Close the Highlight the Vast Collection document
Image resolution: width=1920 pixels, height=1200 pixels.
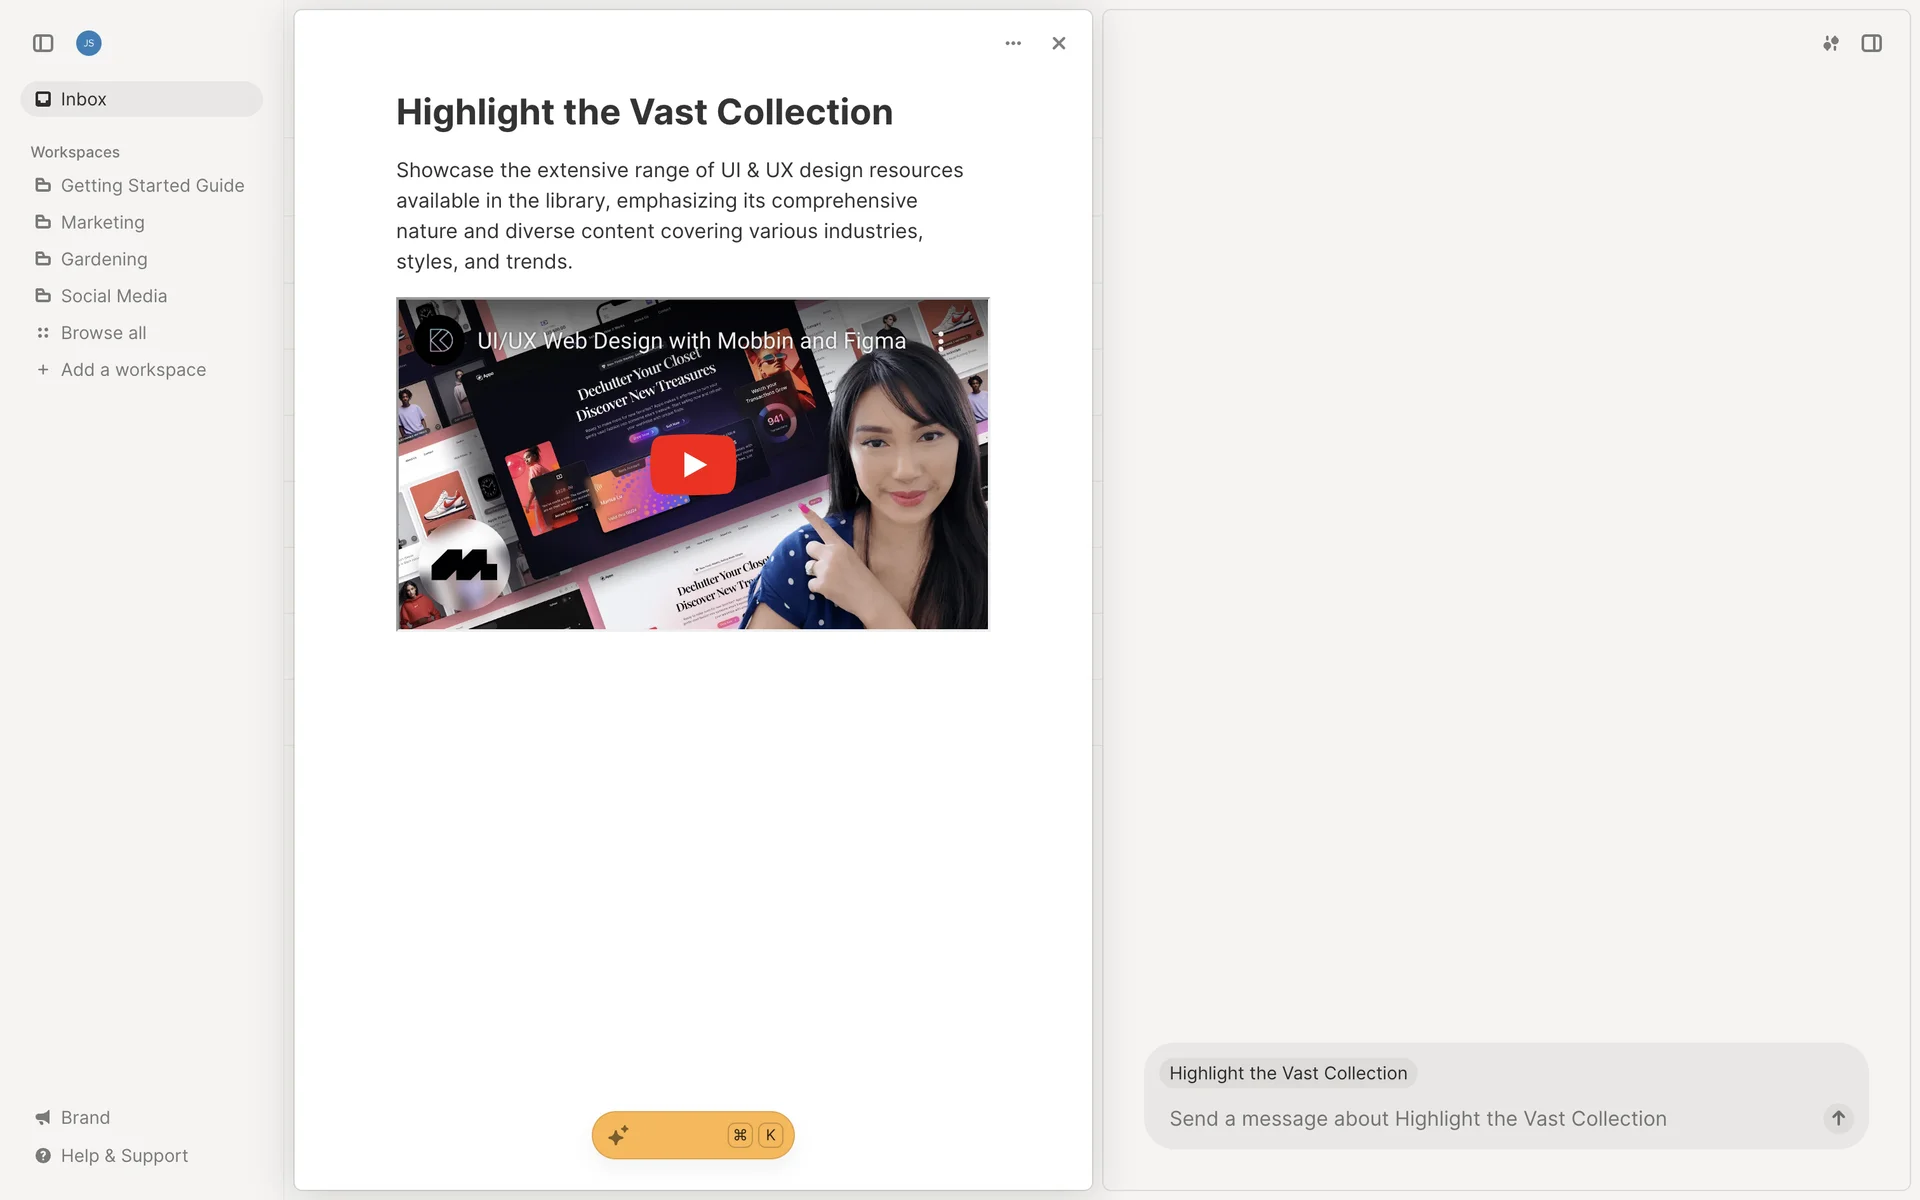[x=1059, y=43]
